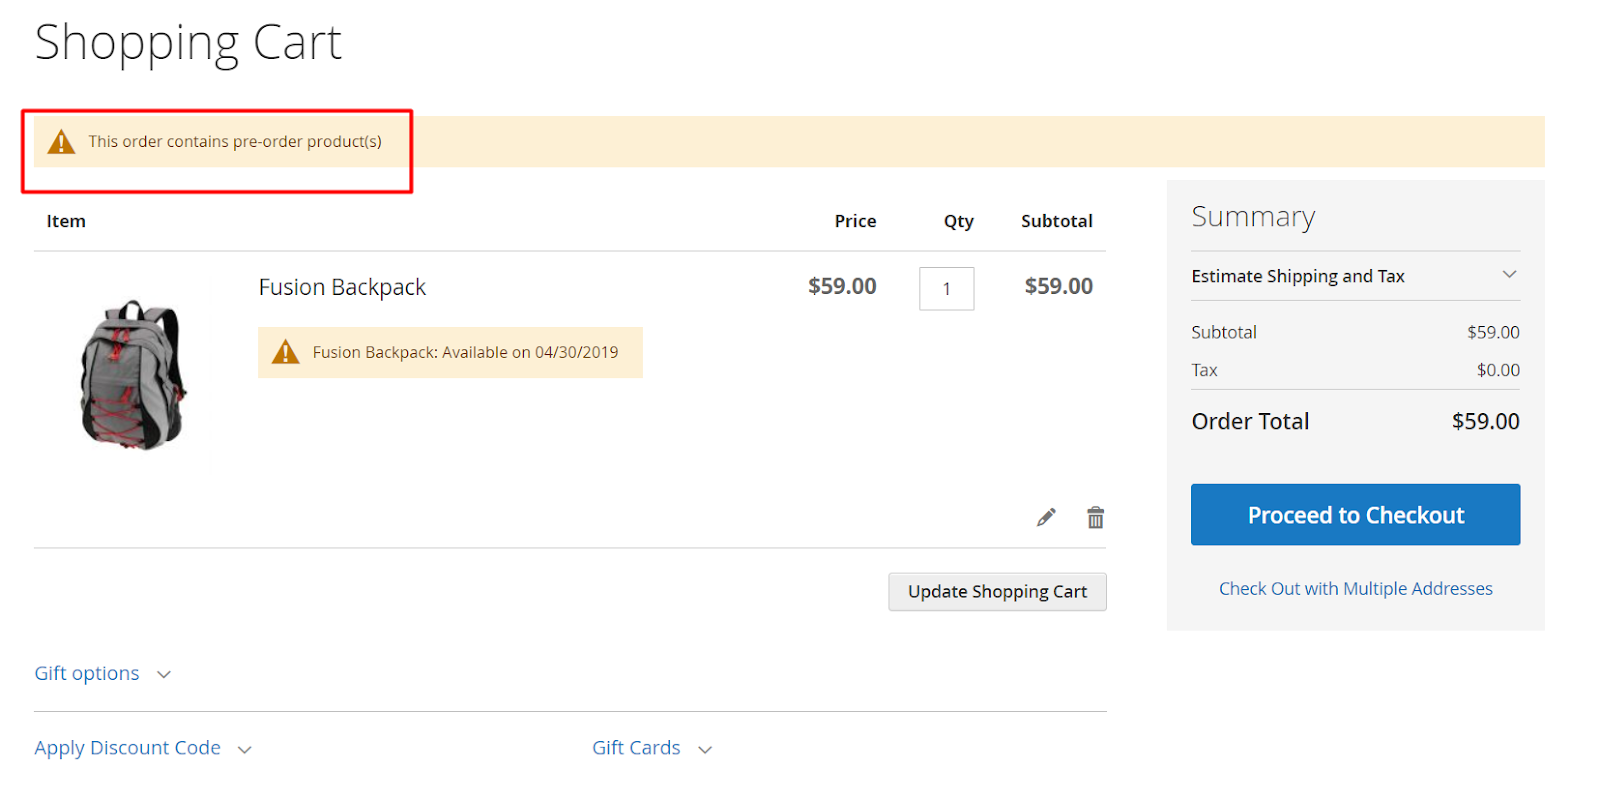Remove item using the trash can icon

1095,517
